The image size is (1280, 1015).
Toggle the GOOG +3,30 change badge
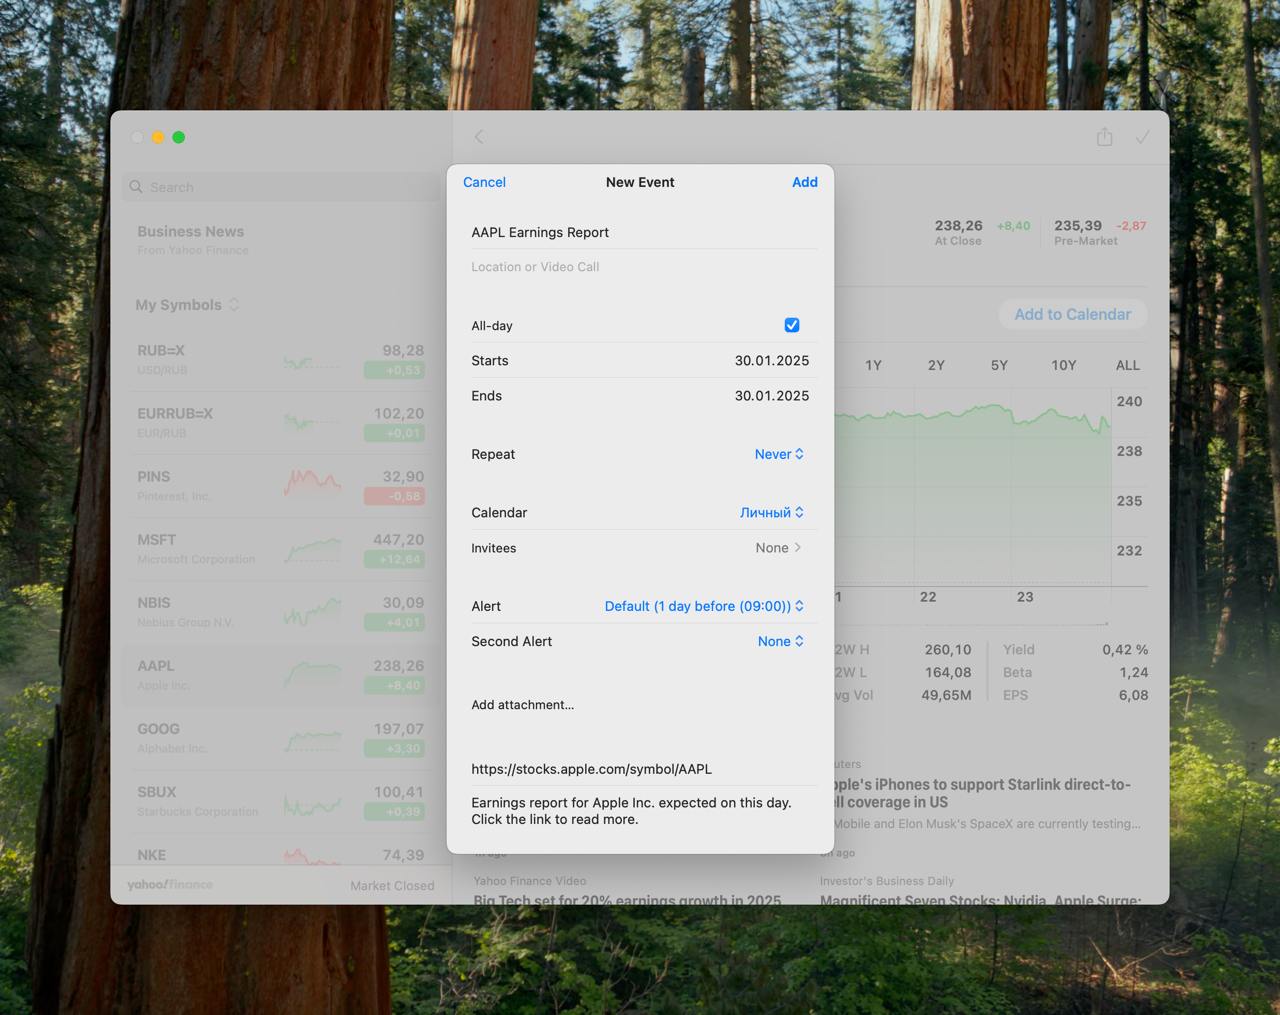coord(394,749)
